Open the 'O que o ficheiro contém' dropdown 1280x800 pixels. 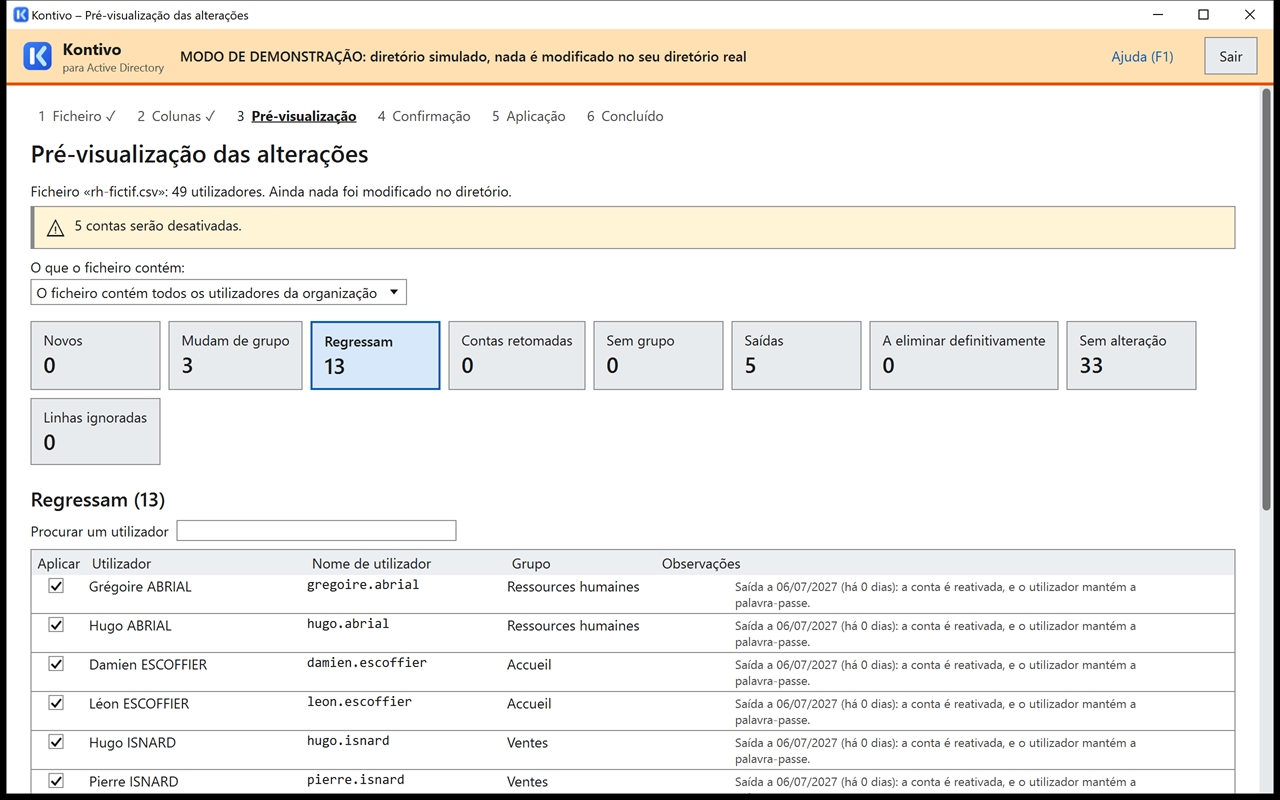pos(219,293)
